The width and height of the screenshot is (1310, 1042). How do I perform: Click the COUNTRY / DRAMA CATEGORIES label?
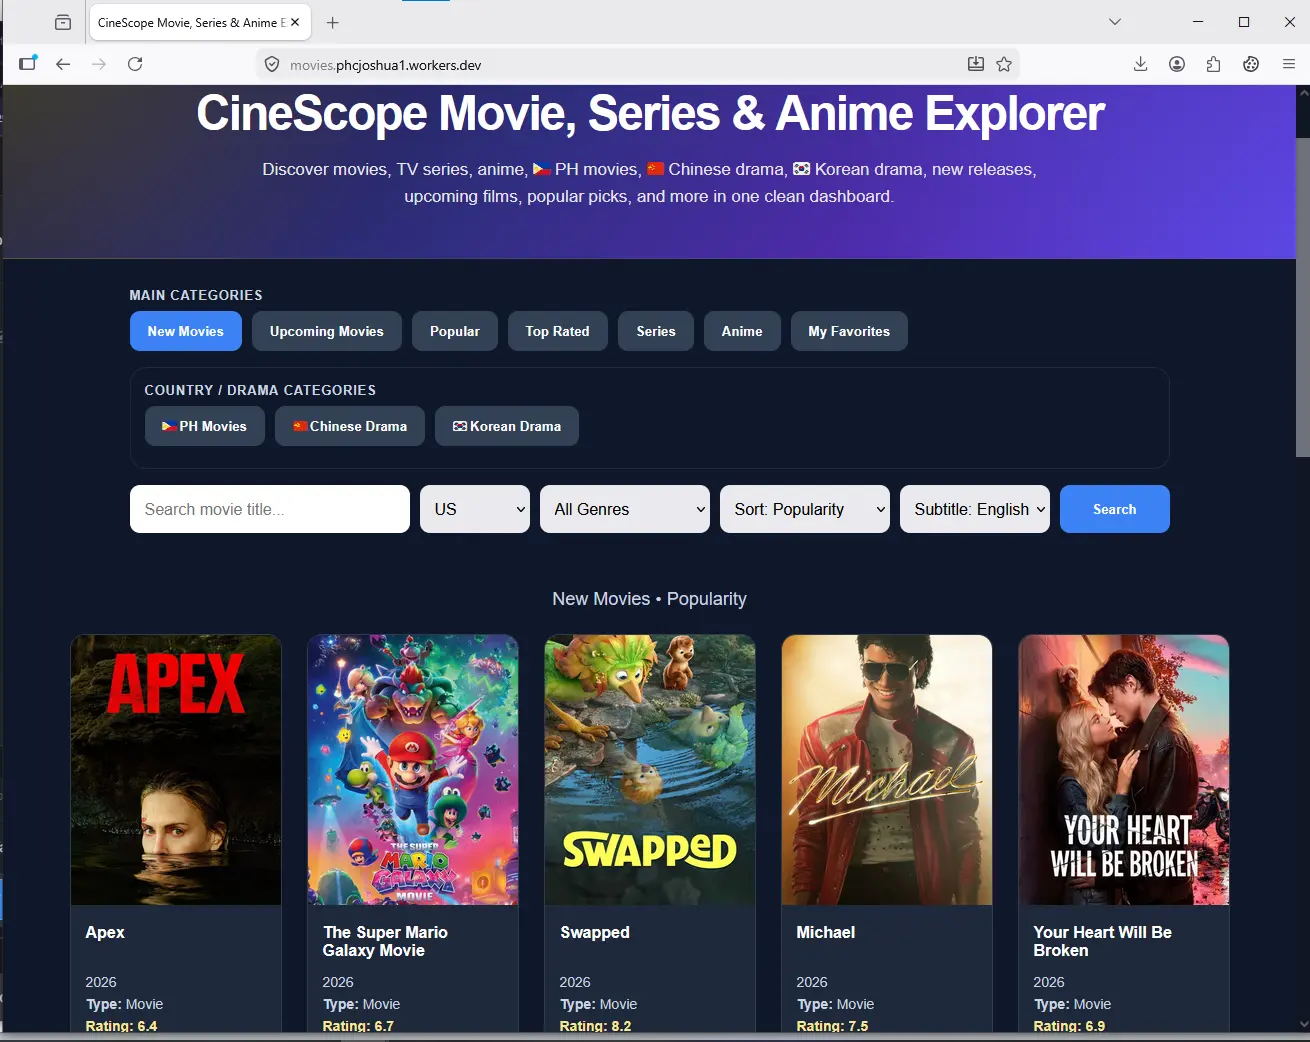point(260,390)
